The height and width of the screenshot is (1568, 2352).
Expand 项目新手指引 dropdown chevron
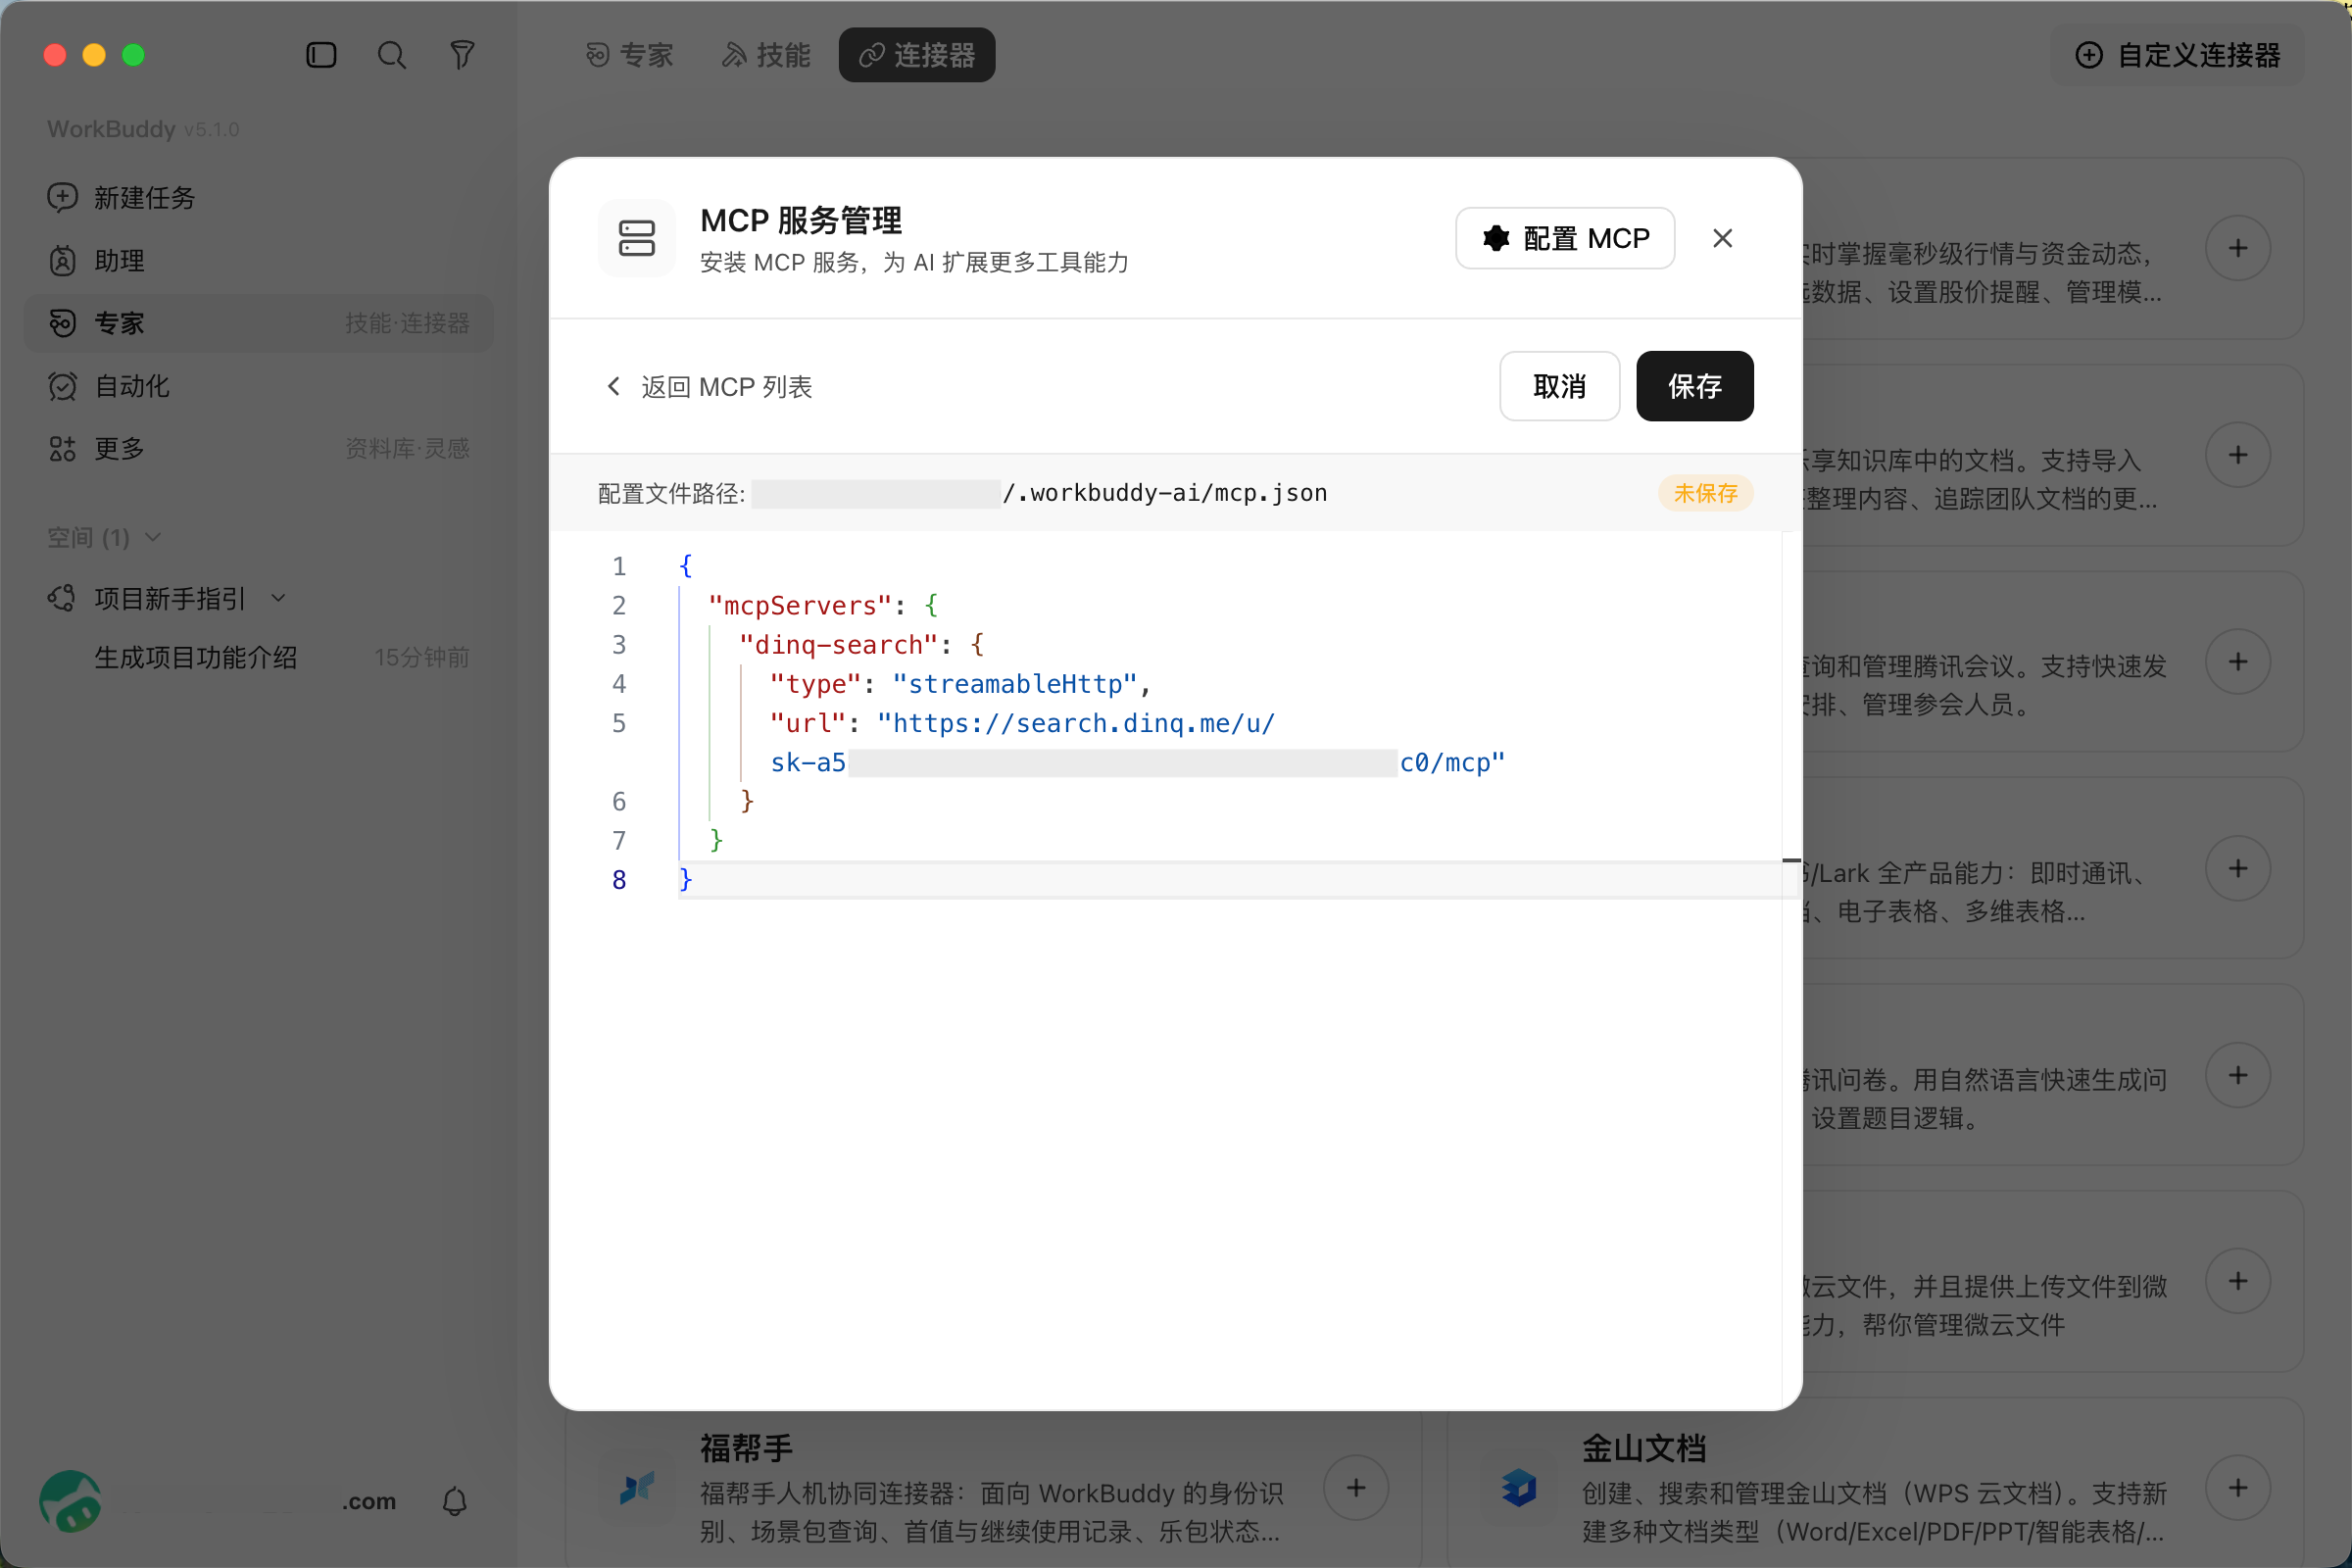coord(279,599)
